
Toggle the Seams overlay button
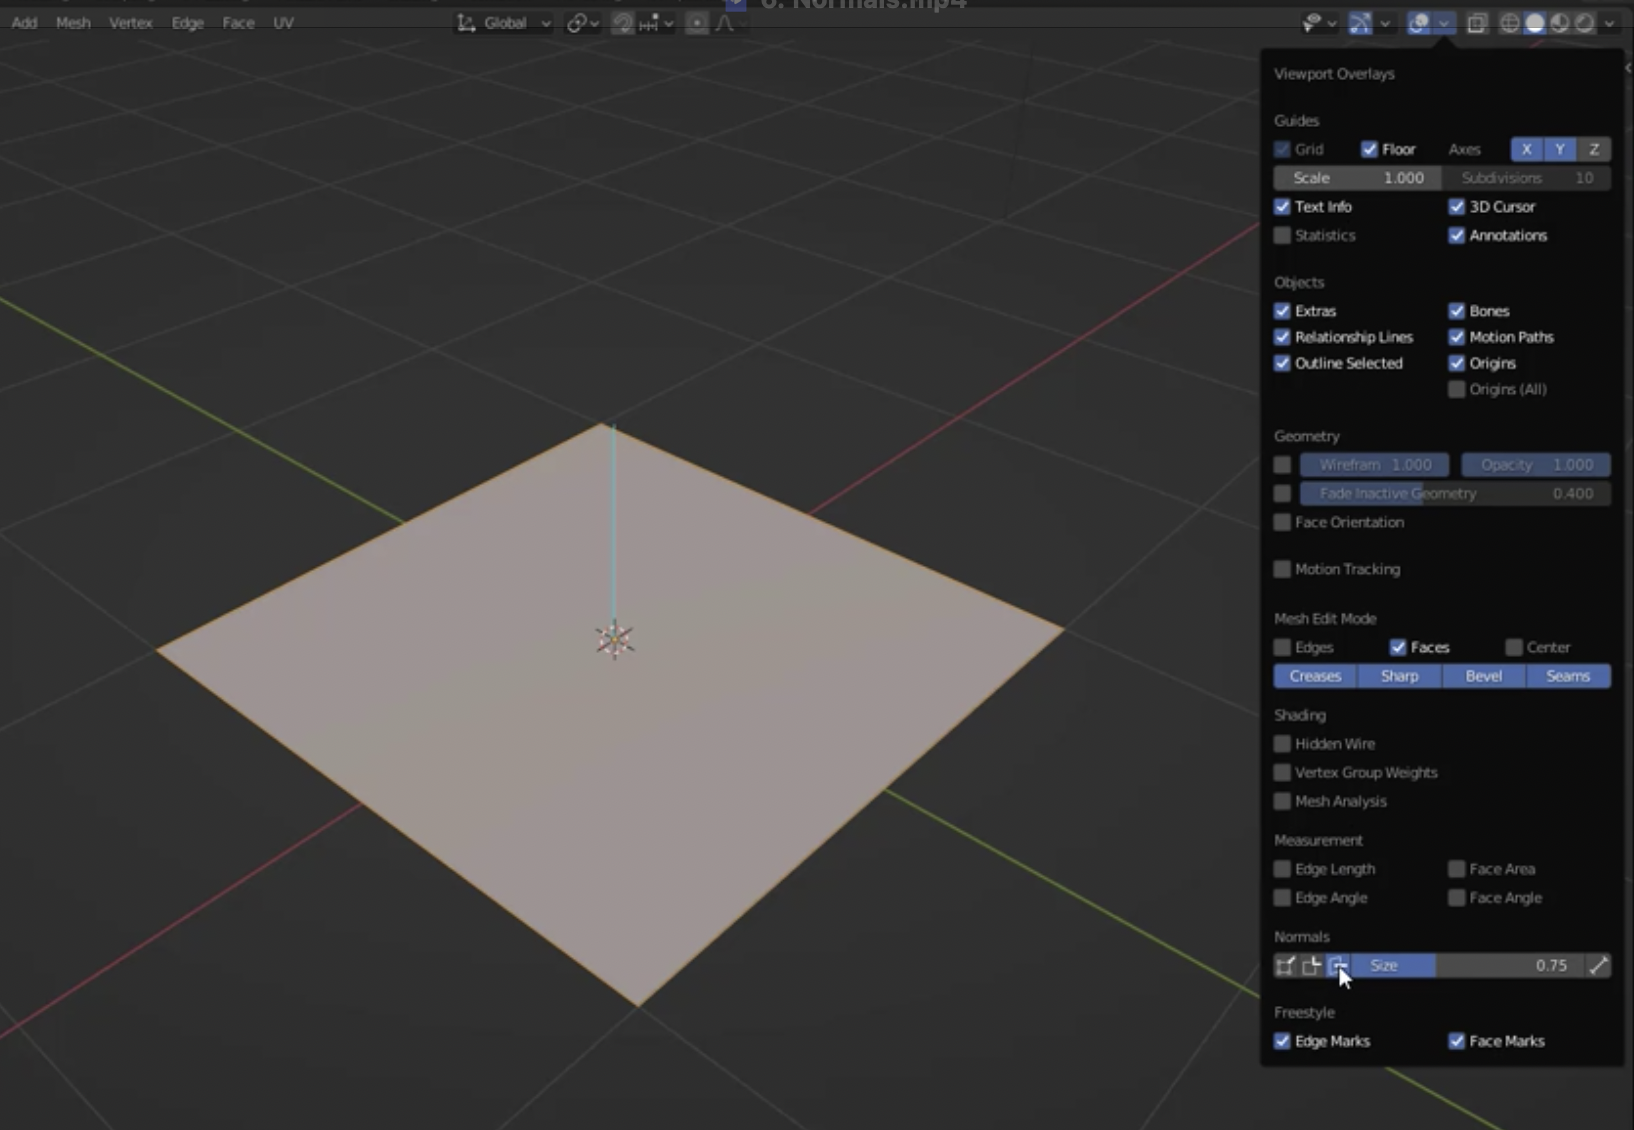[1568, 676]
